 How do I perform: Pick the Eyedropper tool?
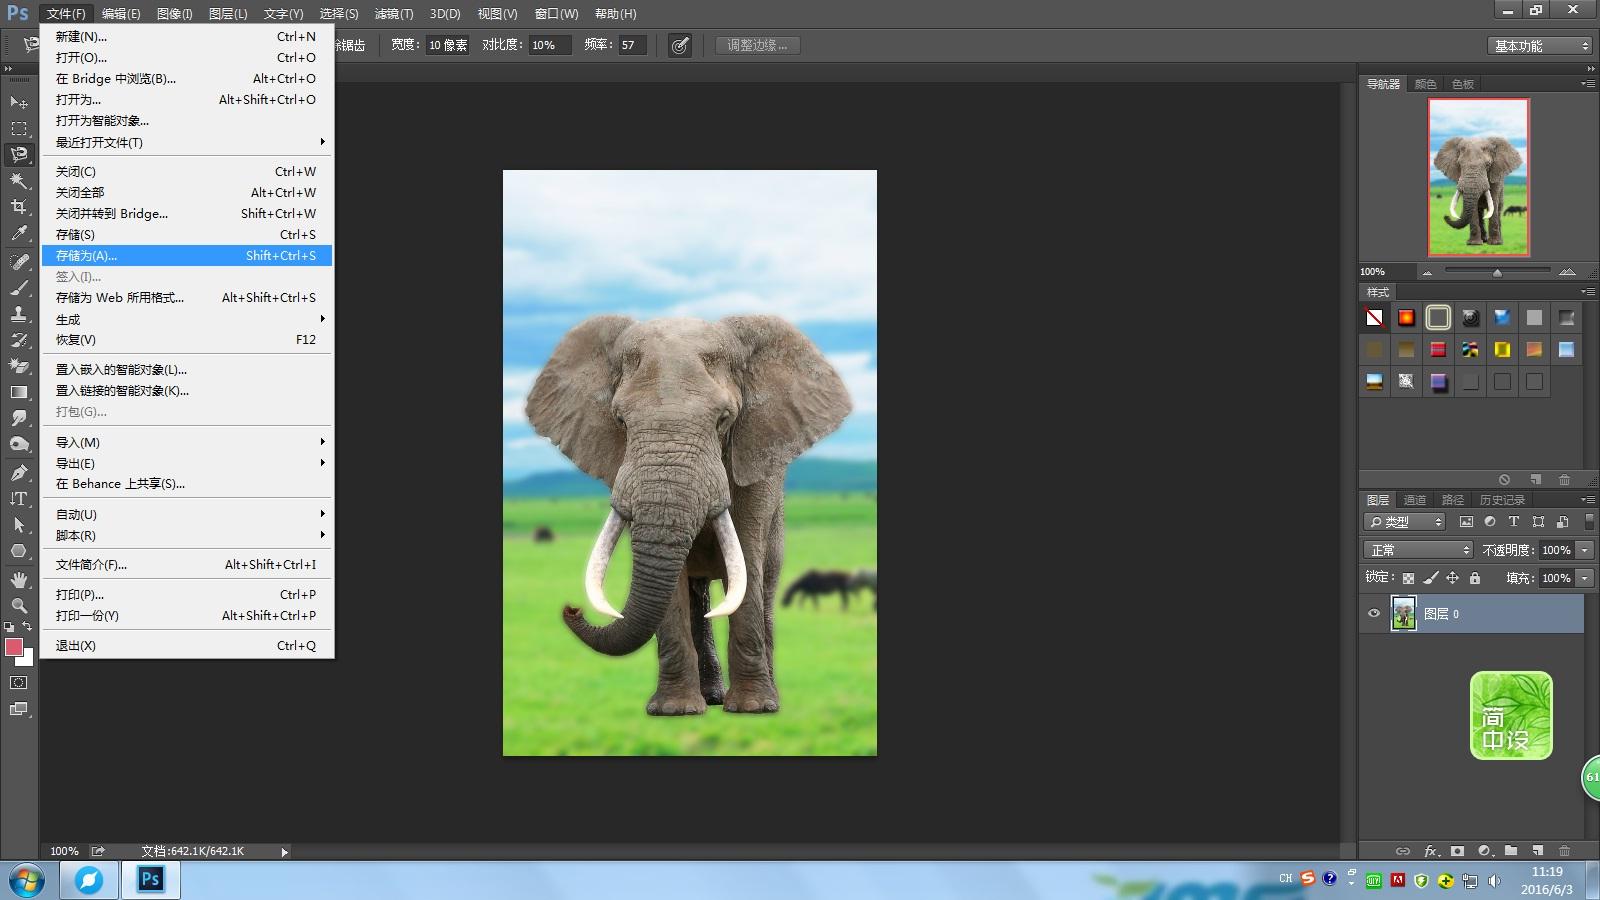19,234
